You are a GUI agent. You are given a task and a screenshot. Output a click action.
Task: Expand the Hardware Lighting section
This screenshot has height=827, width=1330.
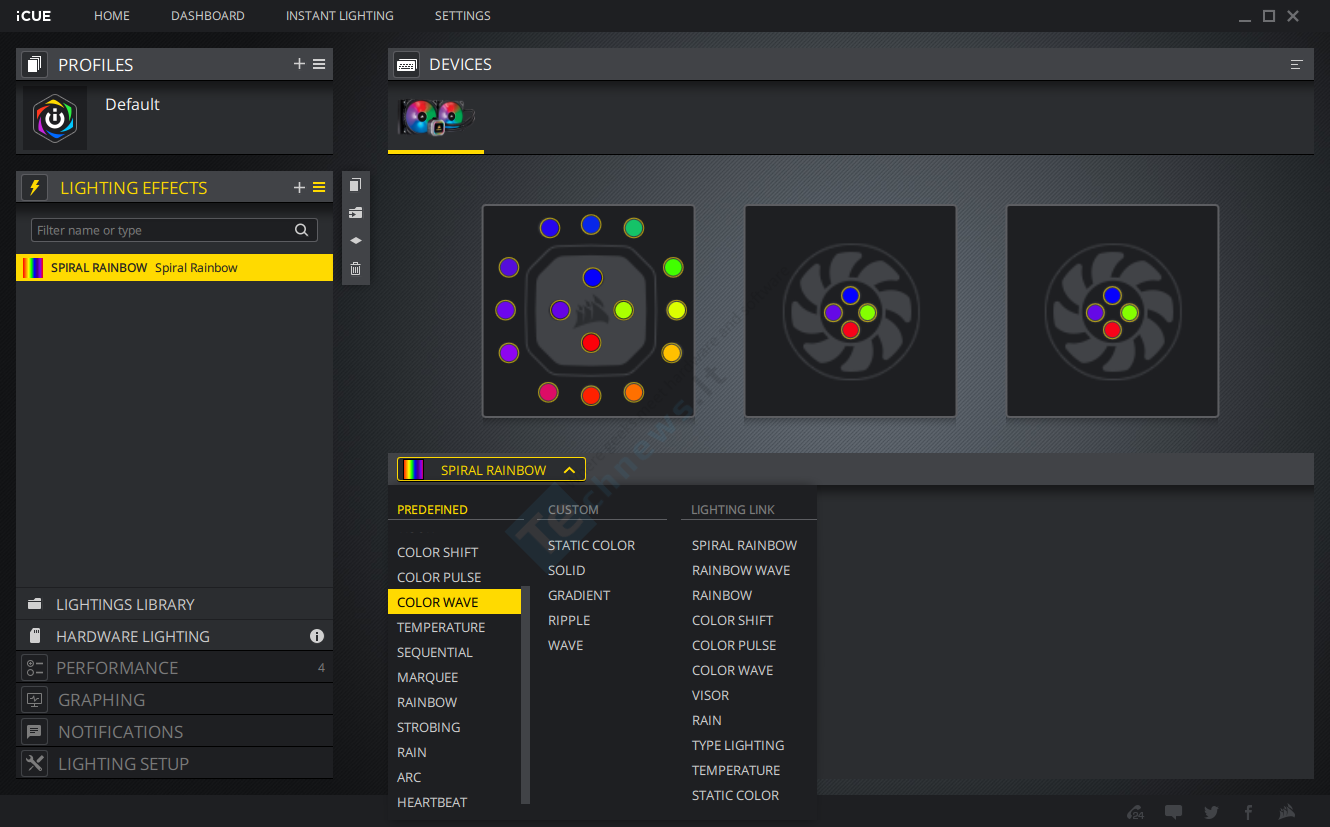174,636
